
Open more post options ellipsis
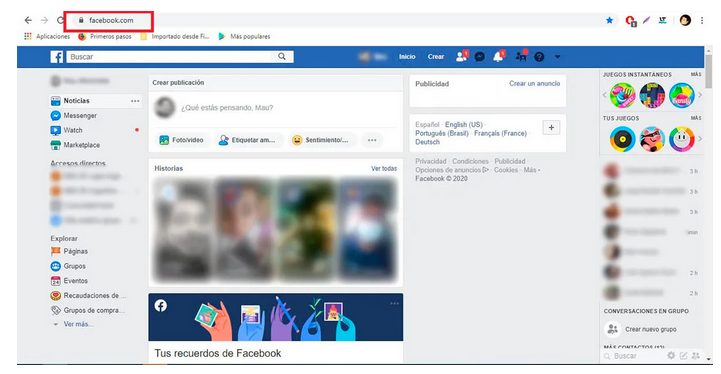pos(372,140)
